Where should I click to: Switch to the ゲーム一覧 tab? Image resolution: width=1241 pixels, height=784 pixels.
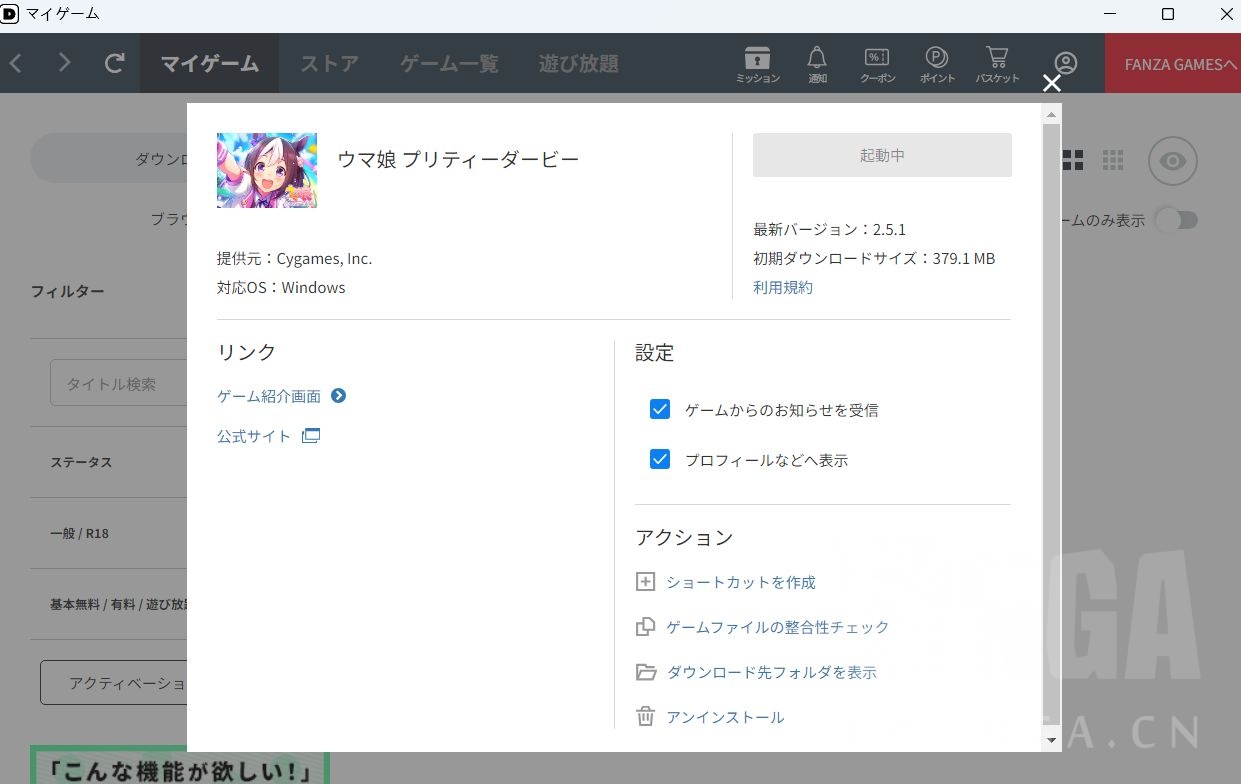tap(449, 64)
